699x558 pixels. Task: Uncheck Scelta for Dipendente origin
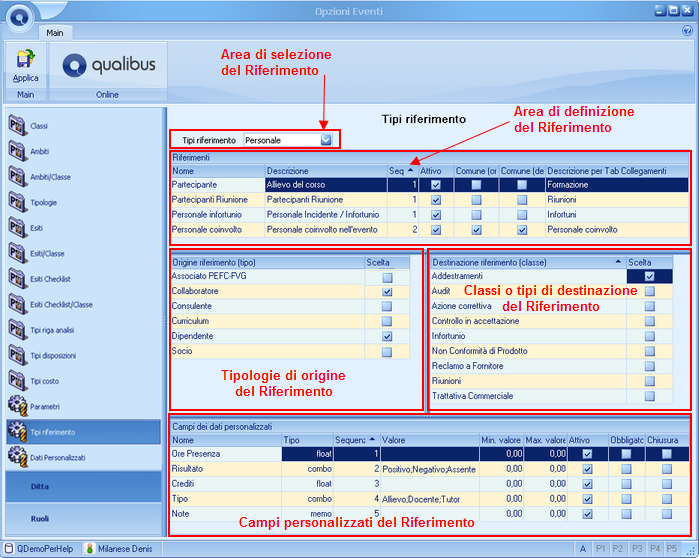coord(387,336)
